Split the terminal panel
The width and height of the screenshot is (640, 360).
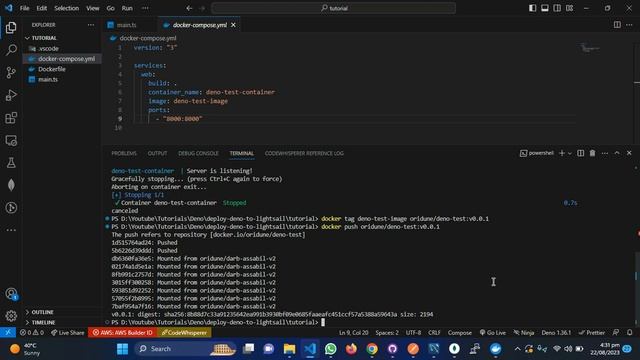pos(580,153)
